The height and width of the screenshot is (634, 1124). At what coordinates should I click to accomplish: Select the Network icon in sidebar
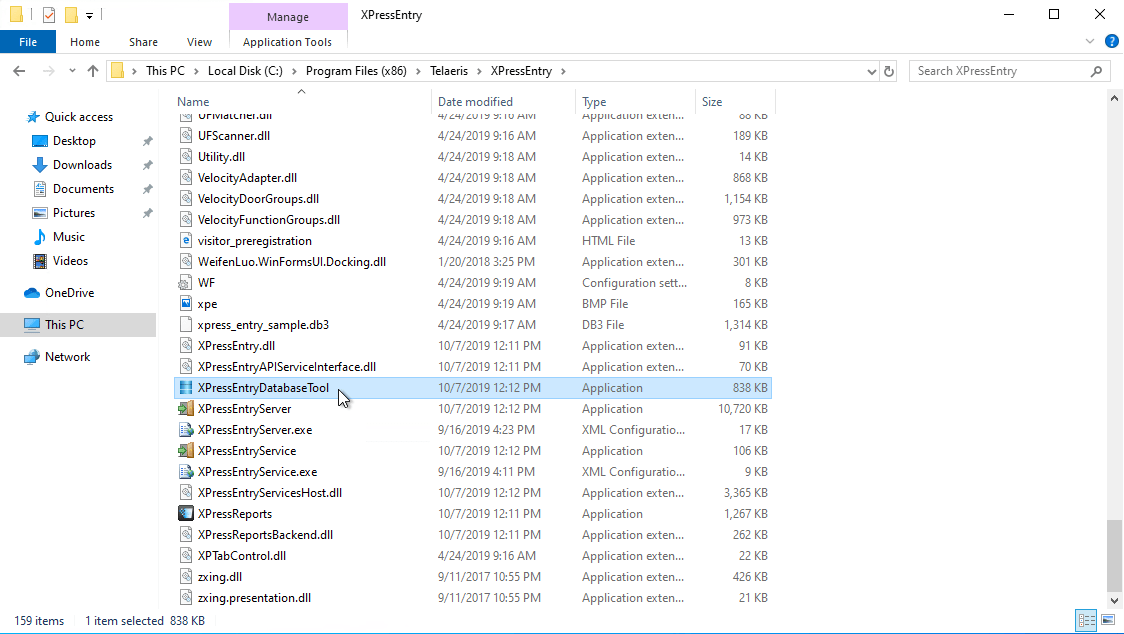coord(32,357)
